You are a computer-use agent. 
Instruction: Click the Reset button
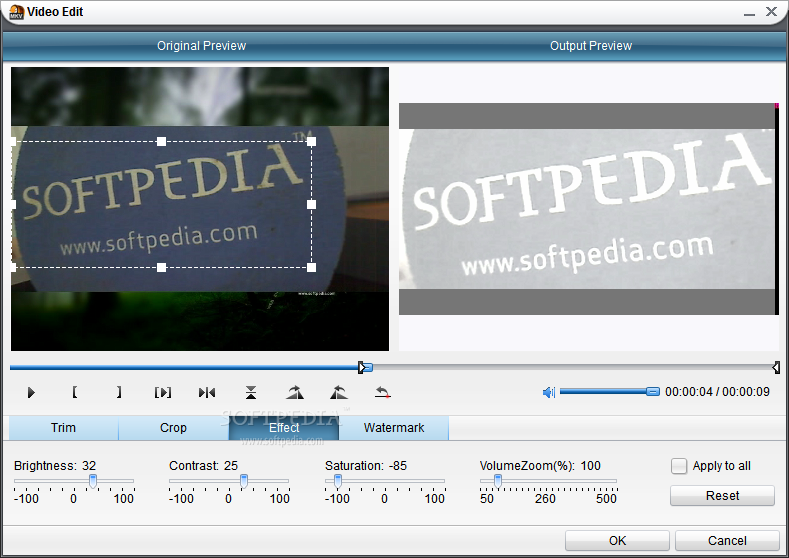click(x=722, y=496)
